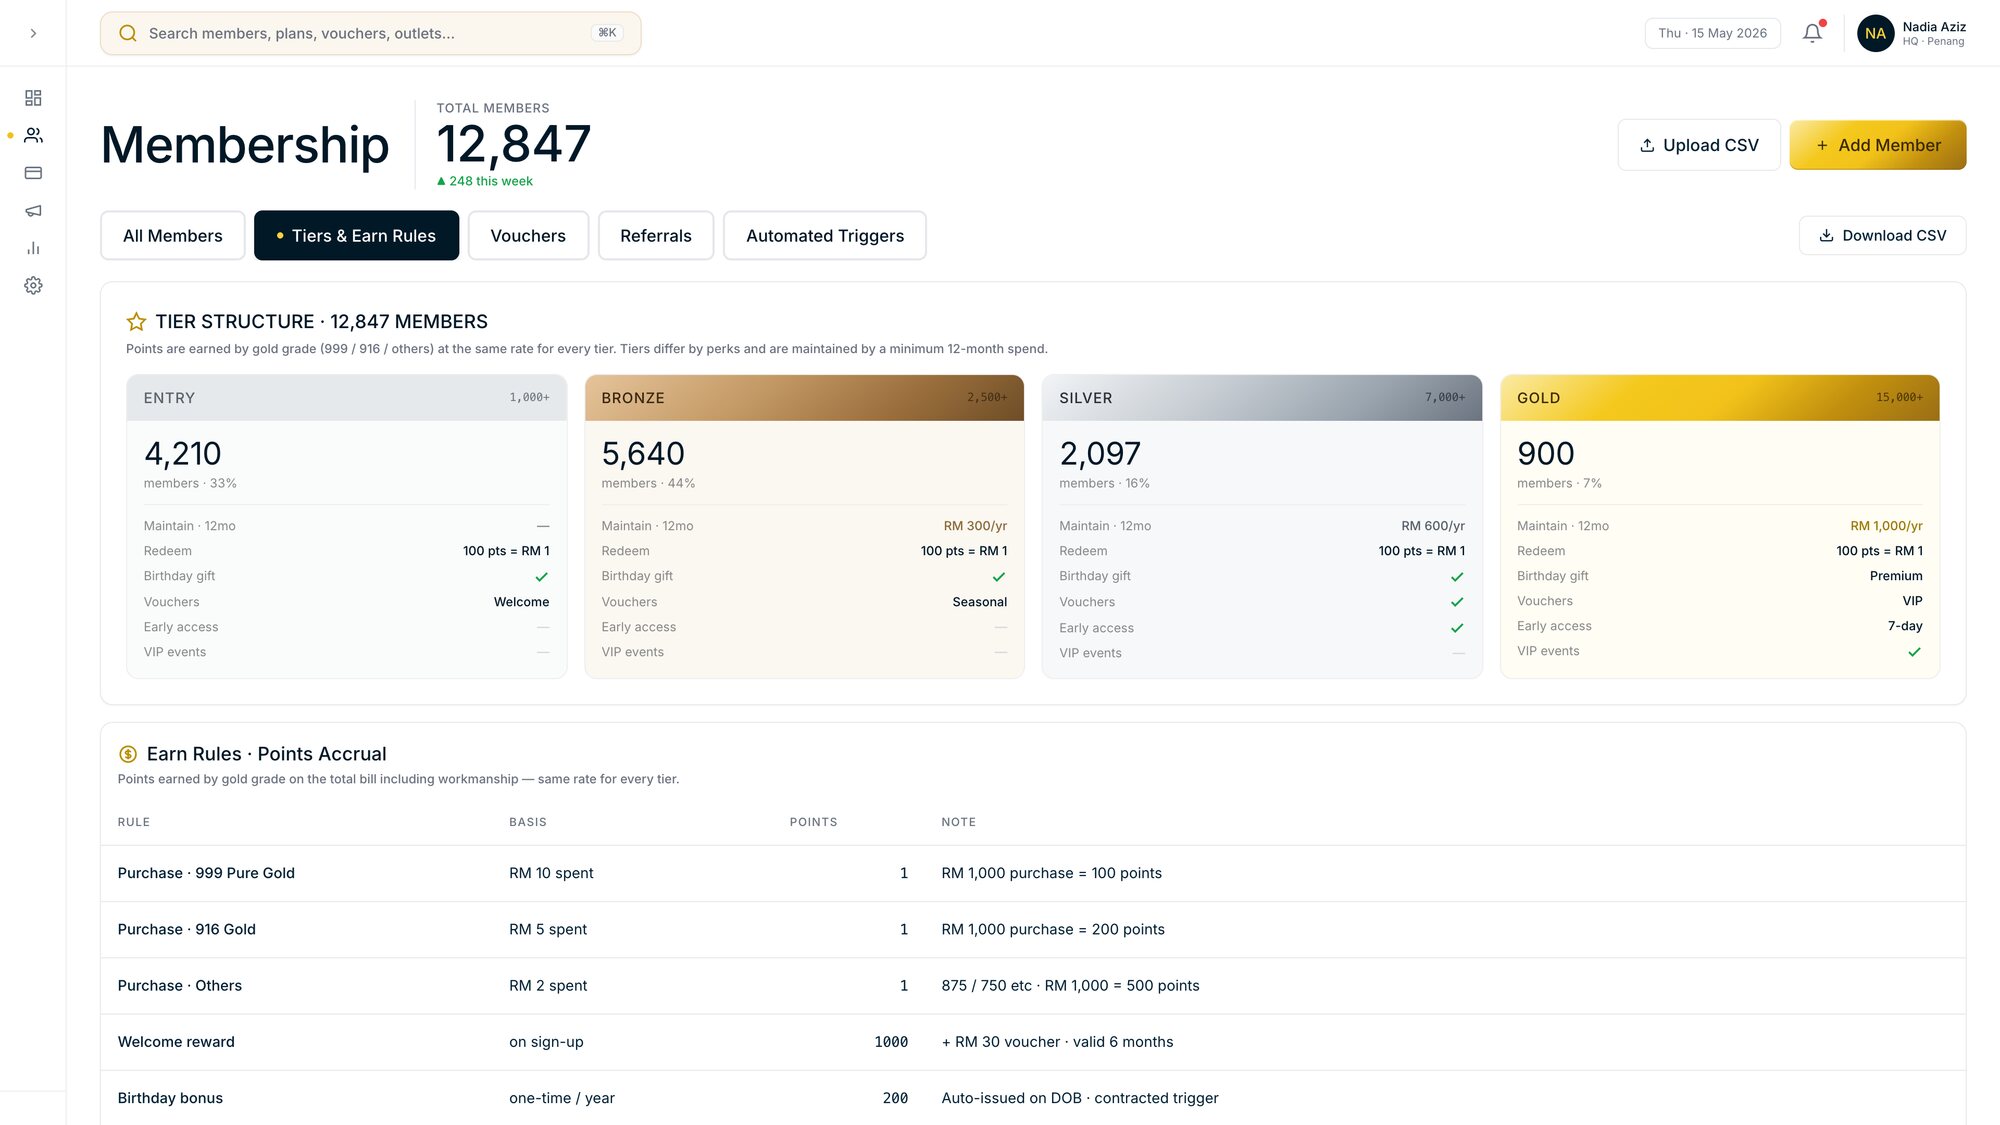
Task: Expand the sidebar with the chevron arrow
Action: coord(33,33)
